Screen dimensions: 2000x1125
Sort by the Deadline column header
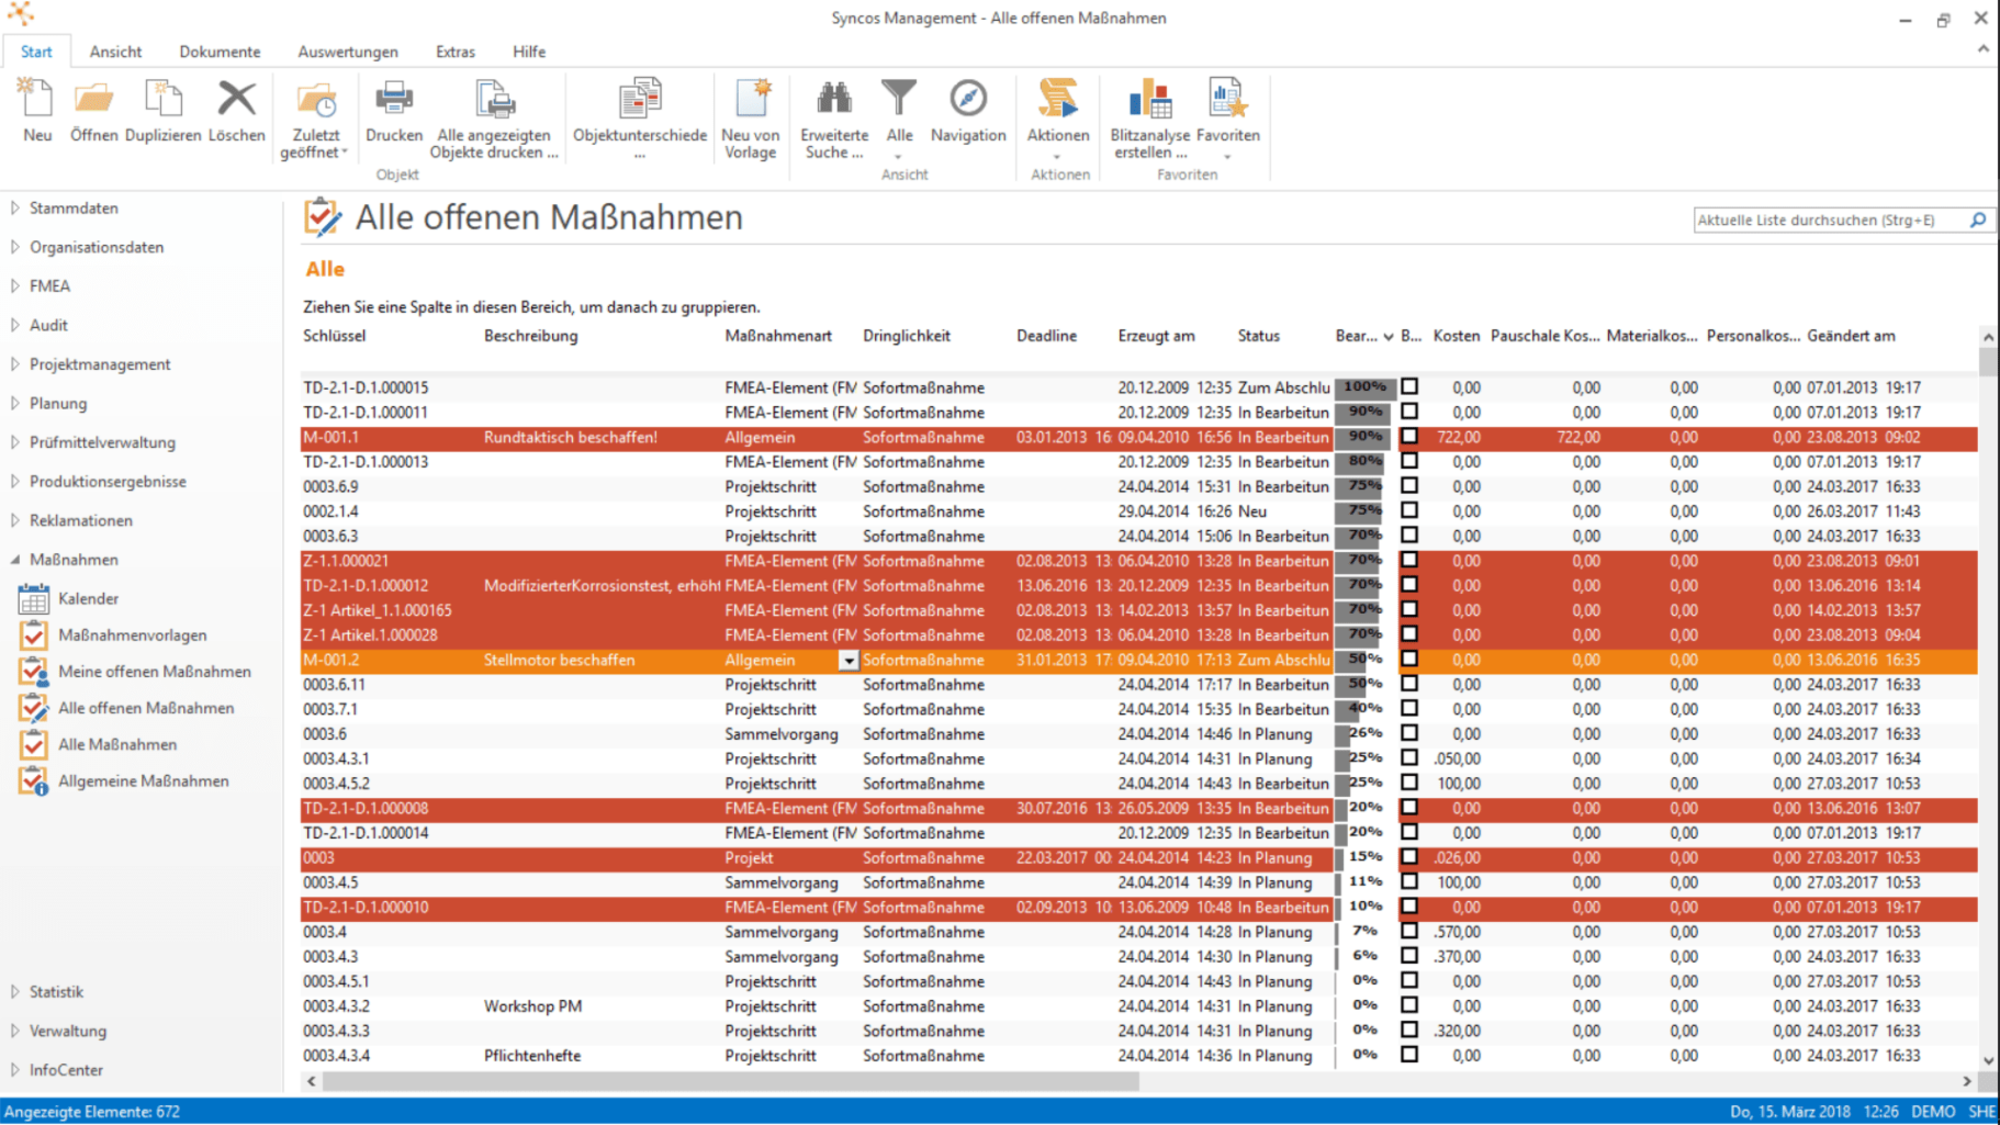pyautogui.click(x=1046, y=336)
